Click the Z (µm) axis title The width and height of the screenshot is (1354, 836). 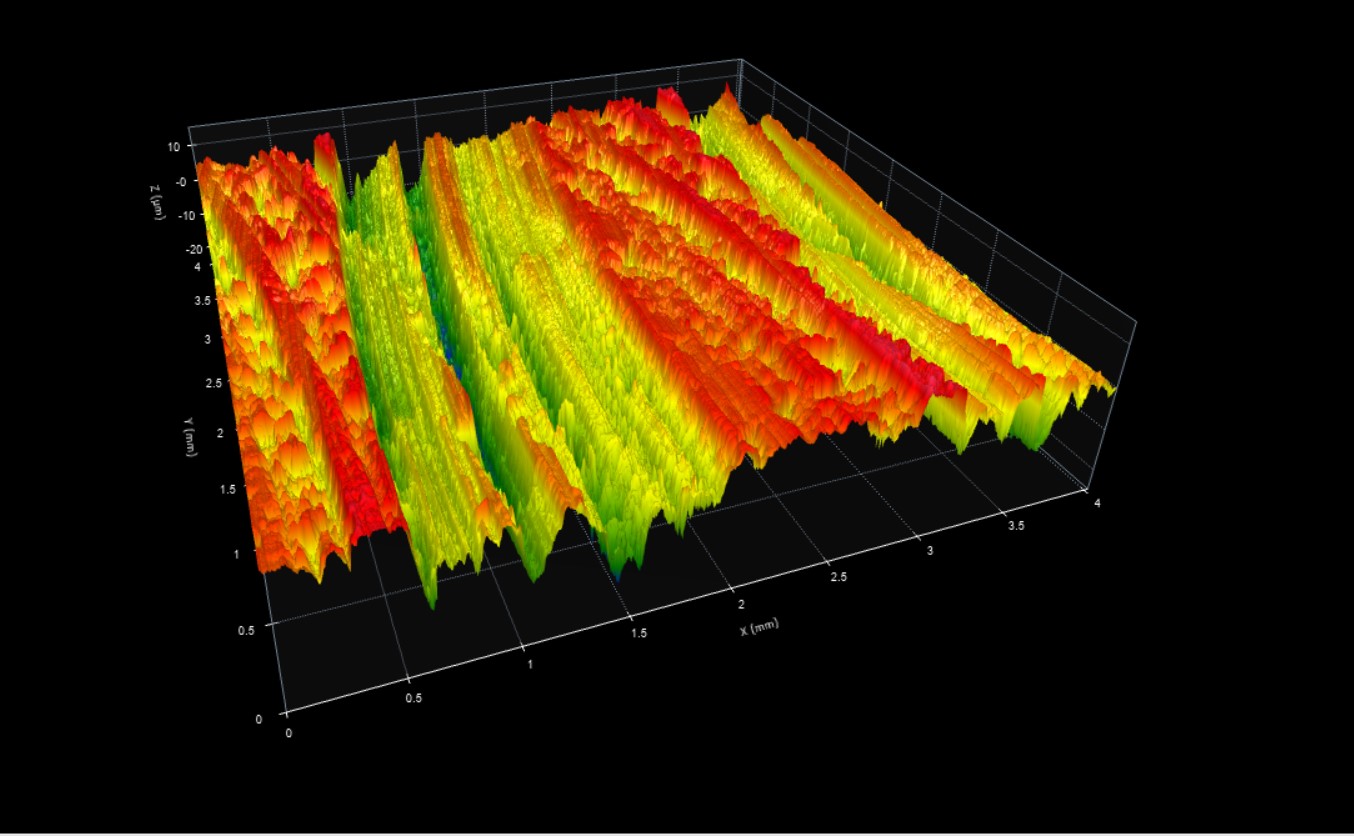tap(158, 203)
